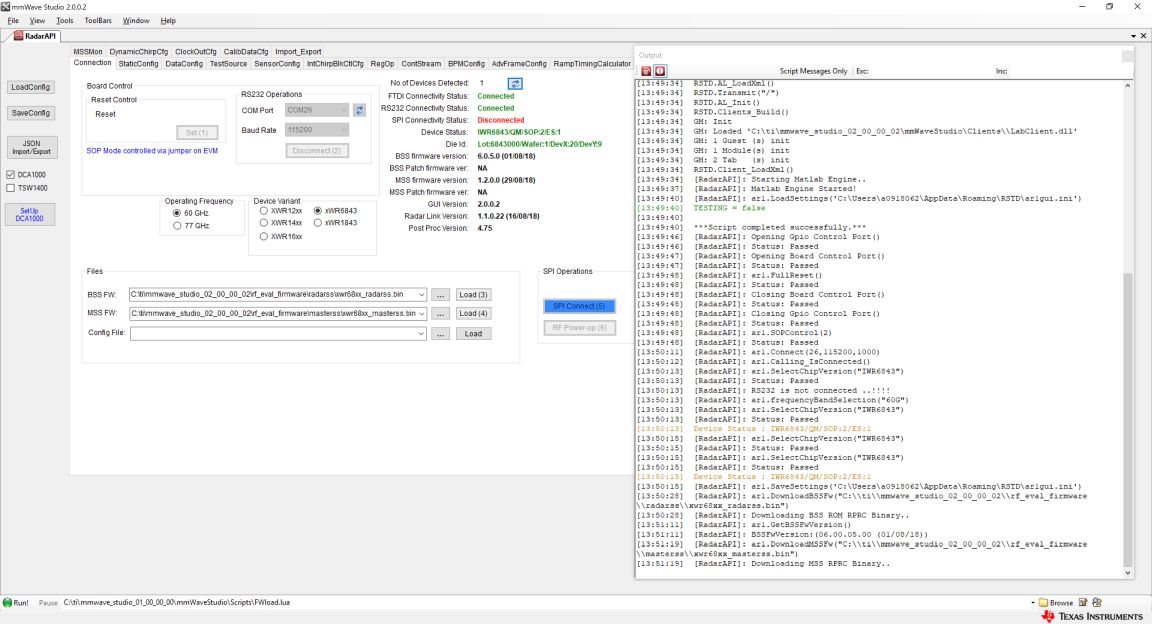The image size is (1152, 624).
Task: Toggle the DCA1000 checkbox
Action: coord(10,175)
